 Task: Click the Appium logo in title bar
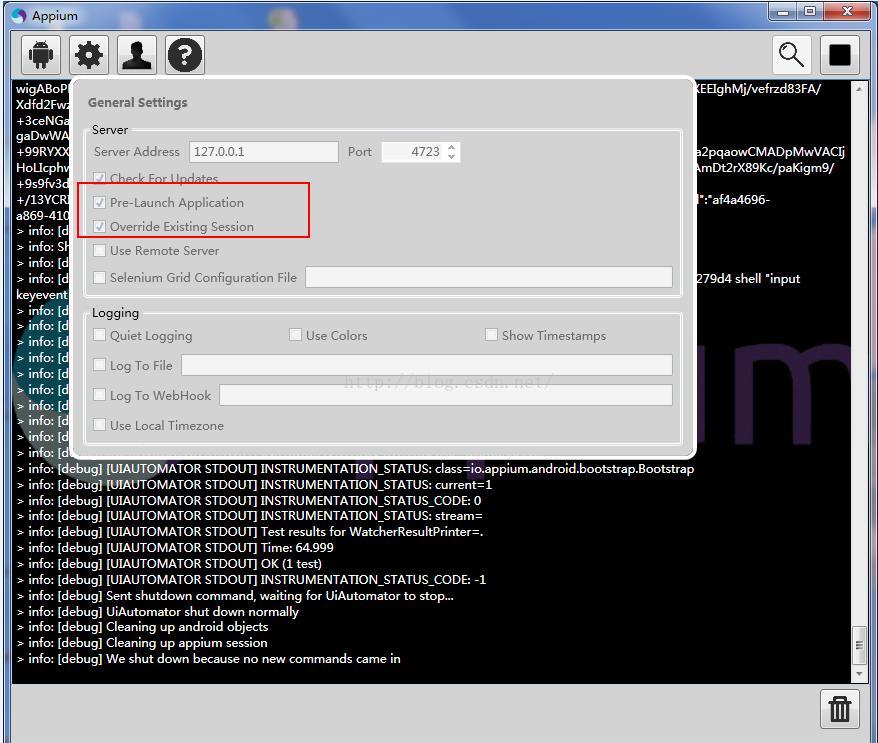18,15
